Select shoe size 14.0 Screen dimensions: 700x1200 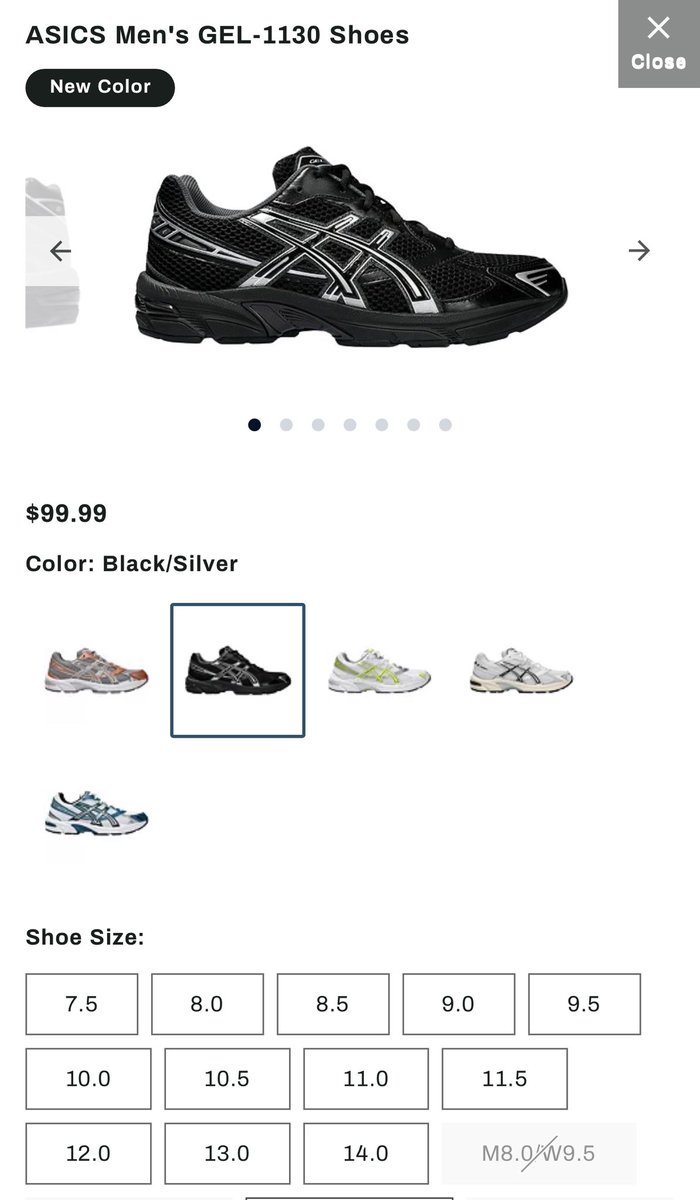point(366,1154)
